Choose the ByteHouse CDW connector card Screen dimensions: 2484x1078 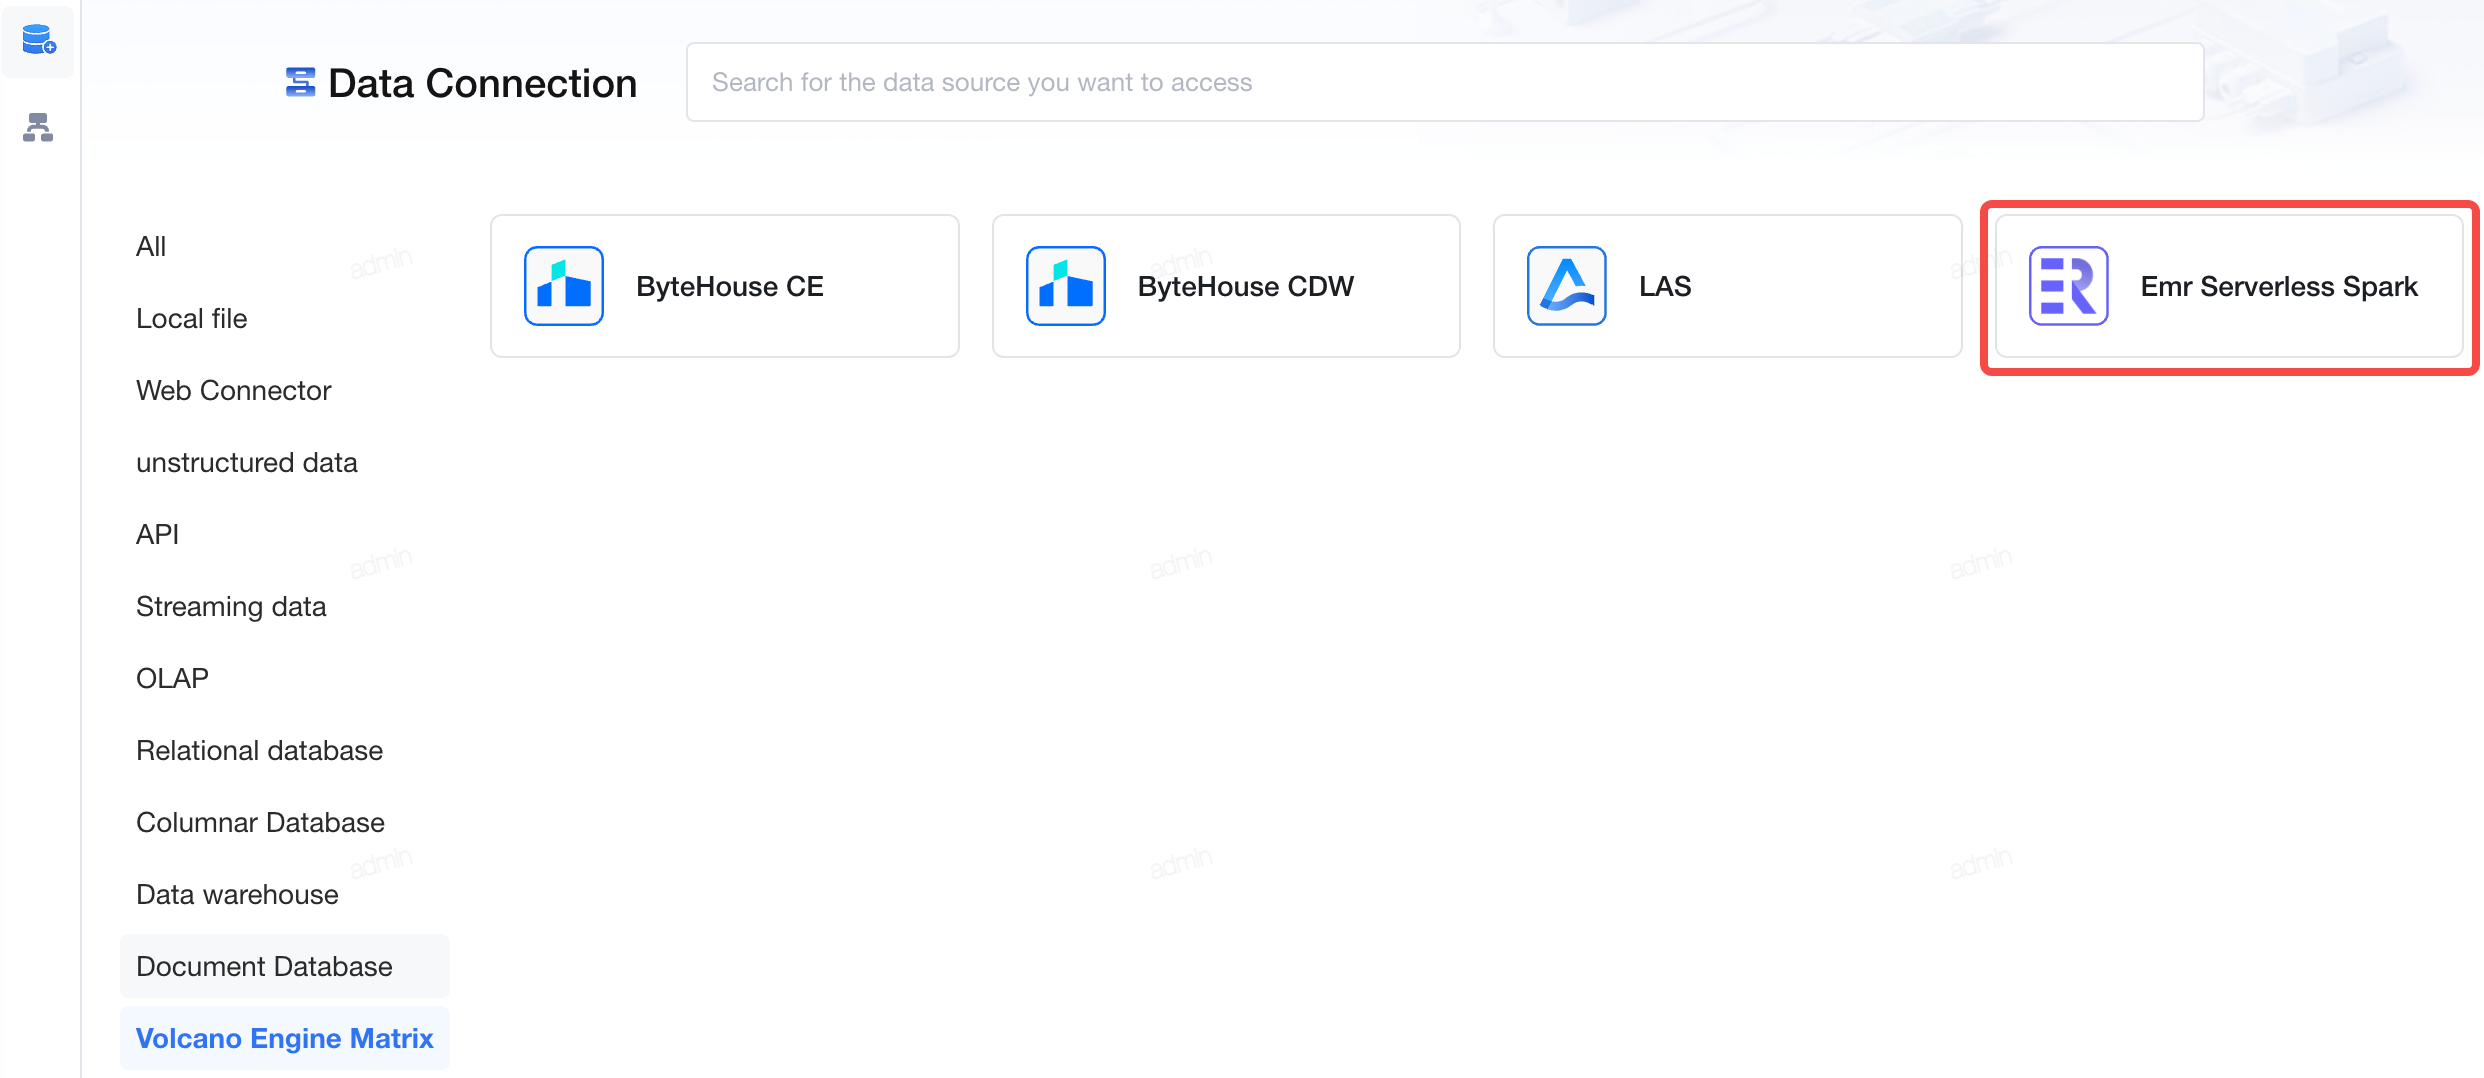pos(1226,286)
